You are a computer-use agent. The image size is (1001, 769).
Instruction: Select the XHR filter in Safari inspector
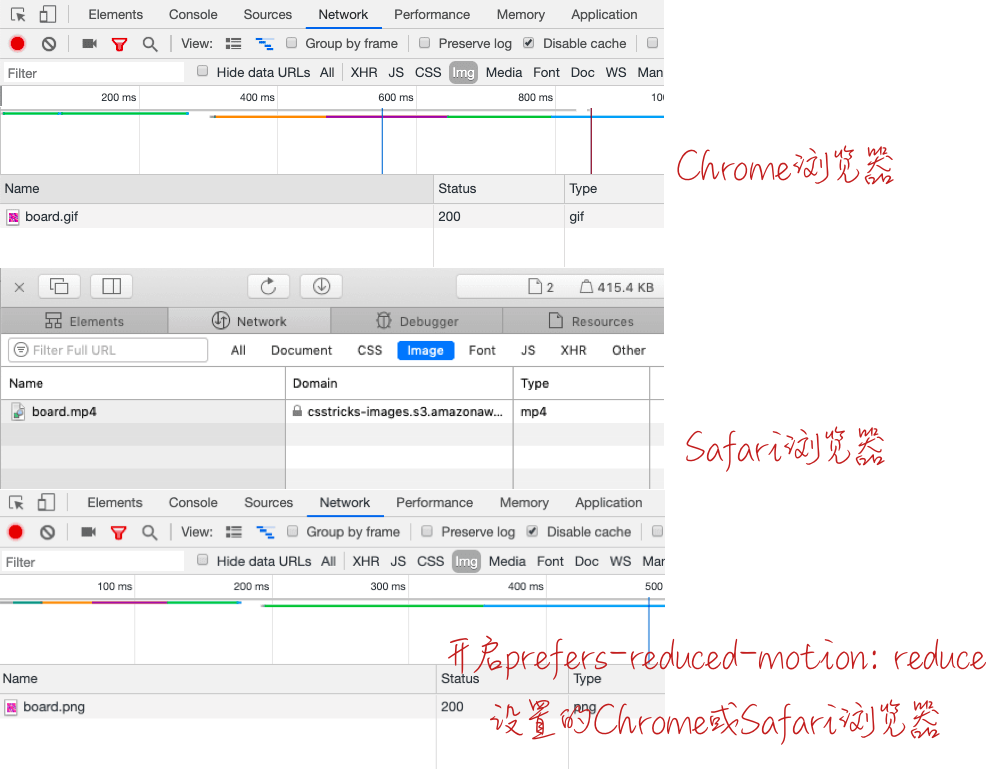(x=573, y=350)
